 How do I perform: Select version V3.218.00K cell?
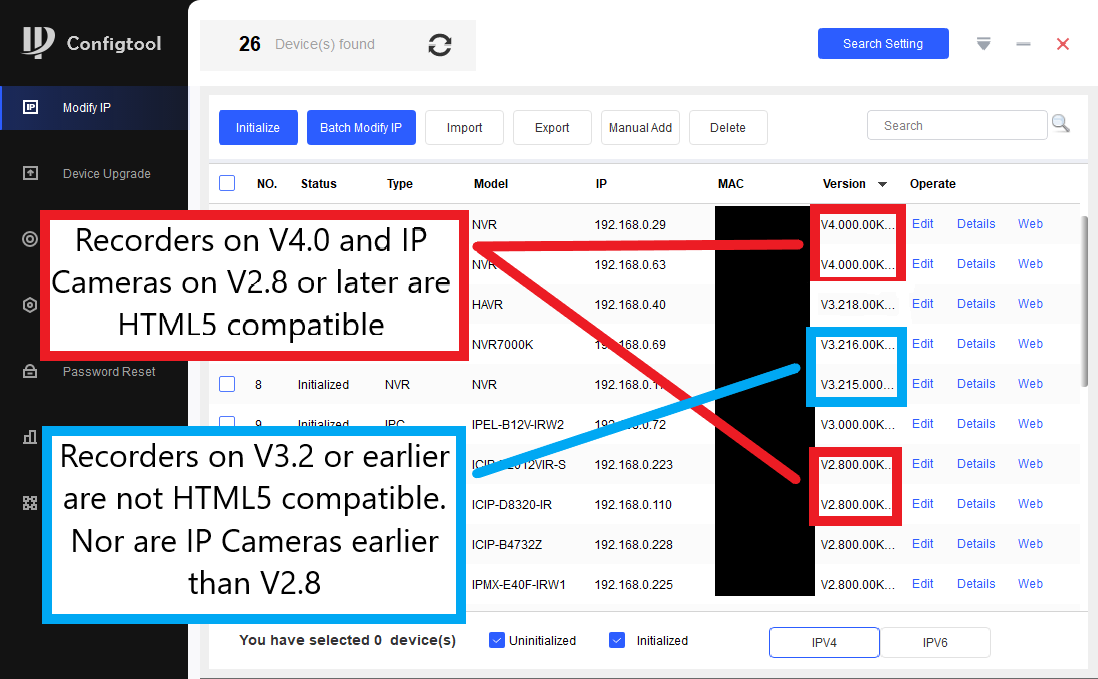pos(858,304)
